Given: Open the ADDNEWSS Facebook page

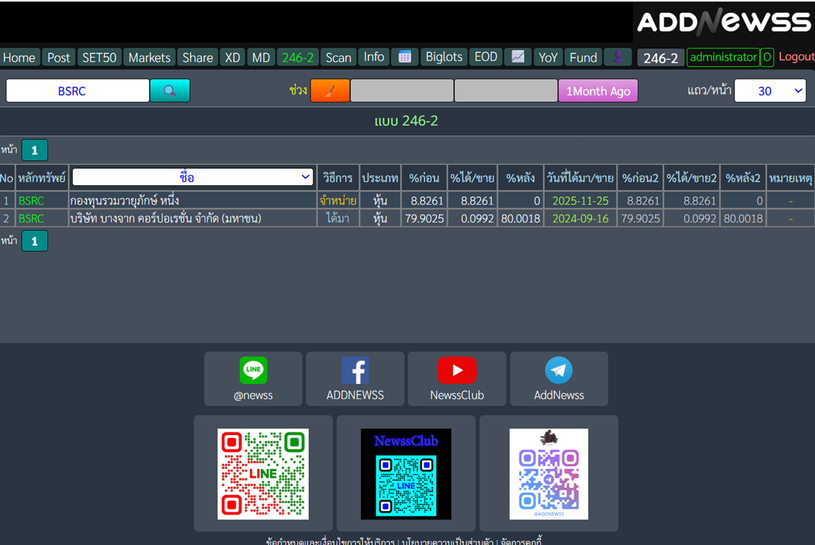Looking at the screenshot, I should [355, 379].
